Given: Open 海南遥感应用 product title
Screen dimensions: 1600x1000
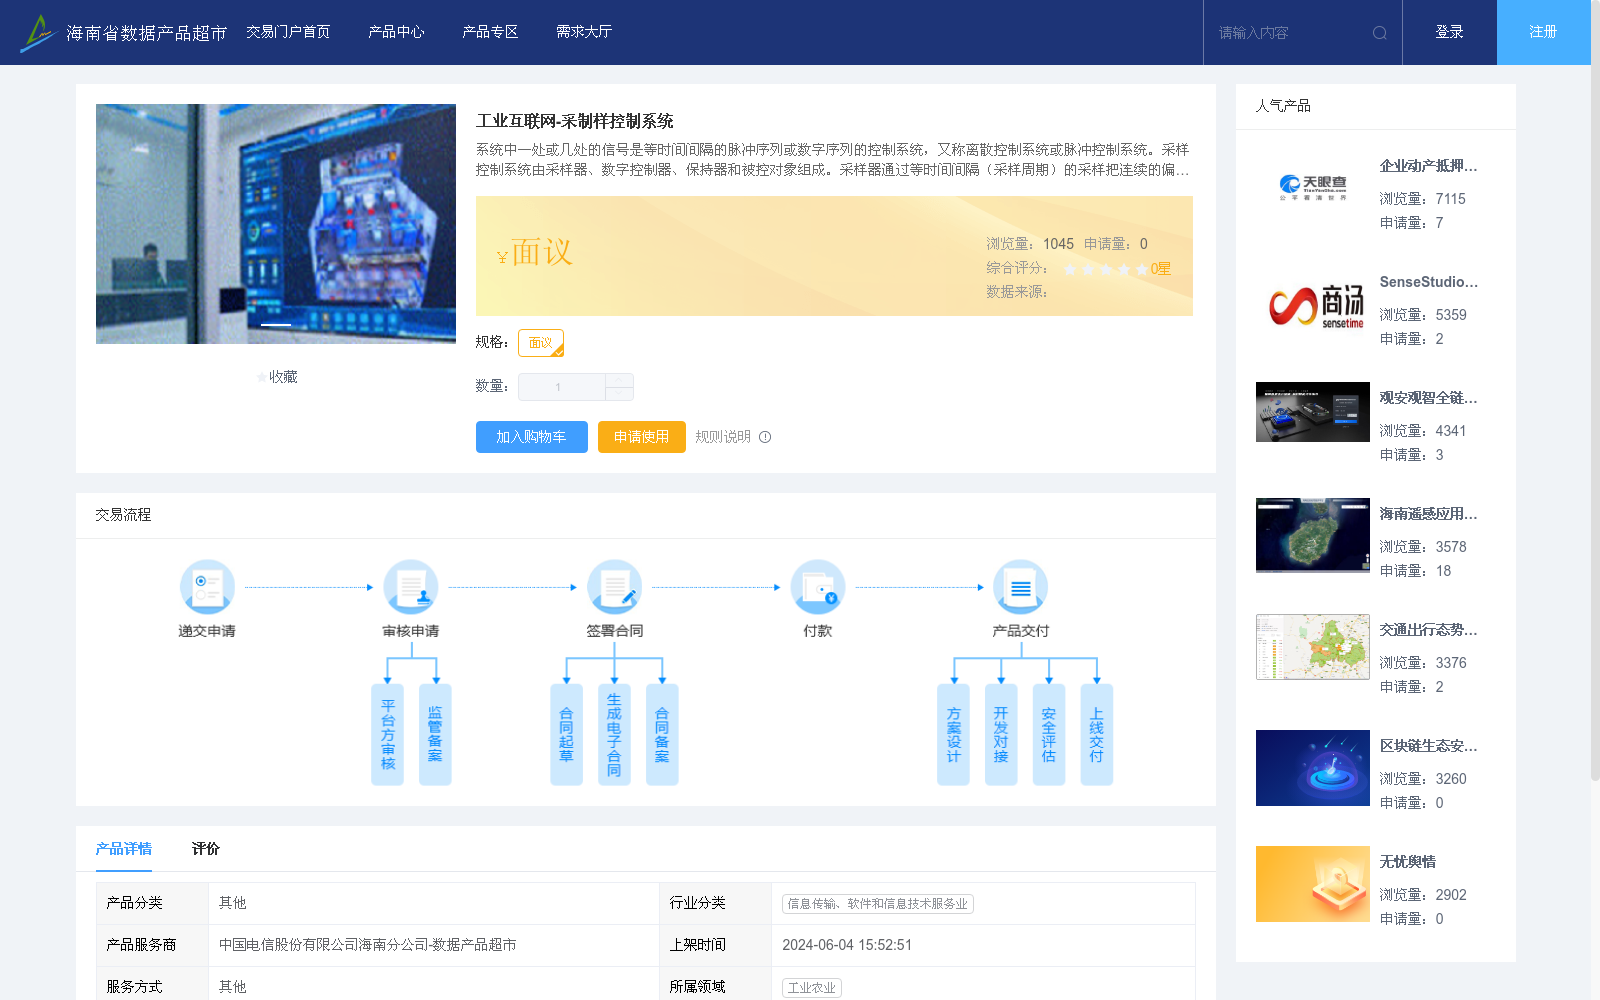Looking at the screenshot, I should click(x=1428, y=514).
